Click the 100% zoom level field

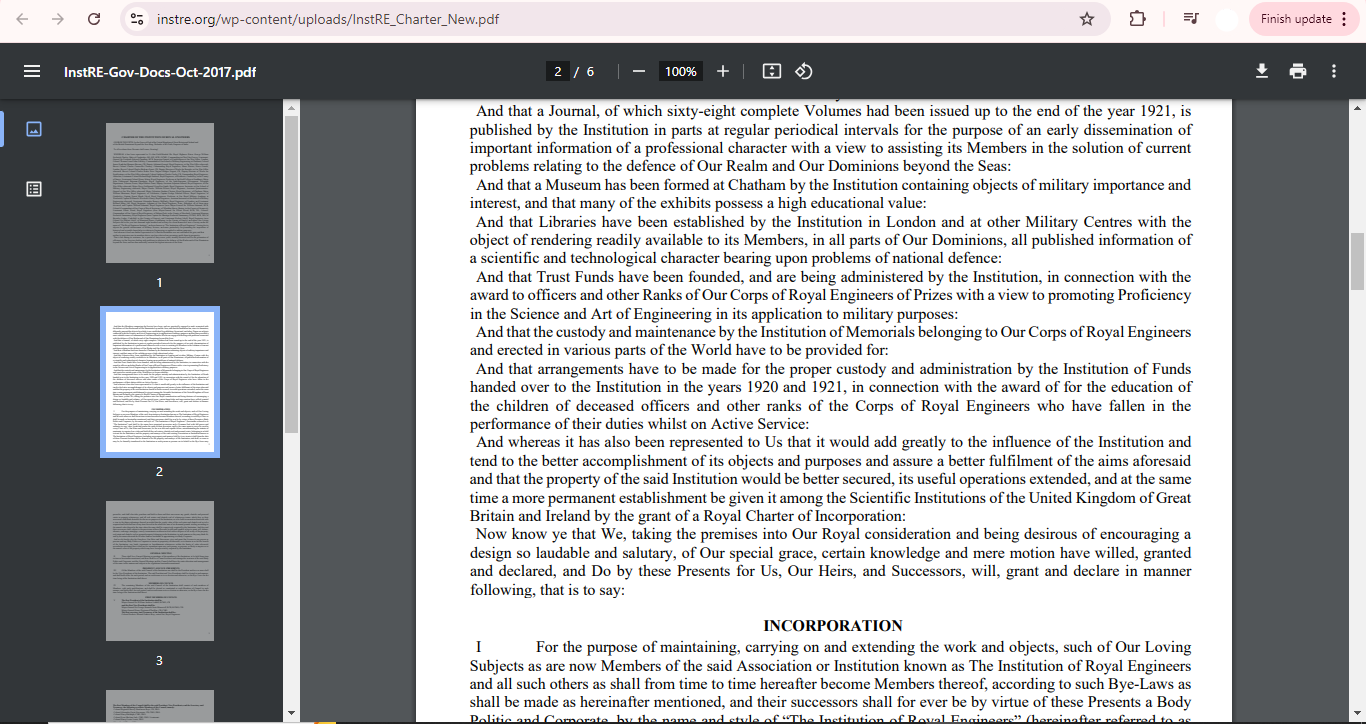pyautogui.click(x=681, y=71)
